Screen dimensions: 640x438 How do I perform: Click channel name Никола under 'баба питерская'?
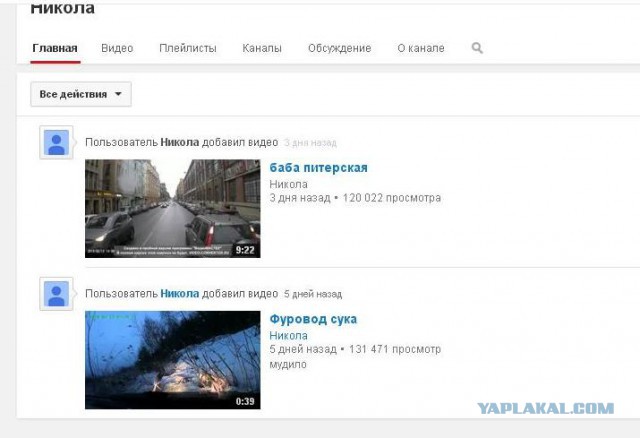click(288, 185)
